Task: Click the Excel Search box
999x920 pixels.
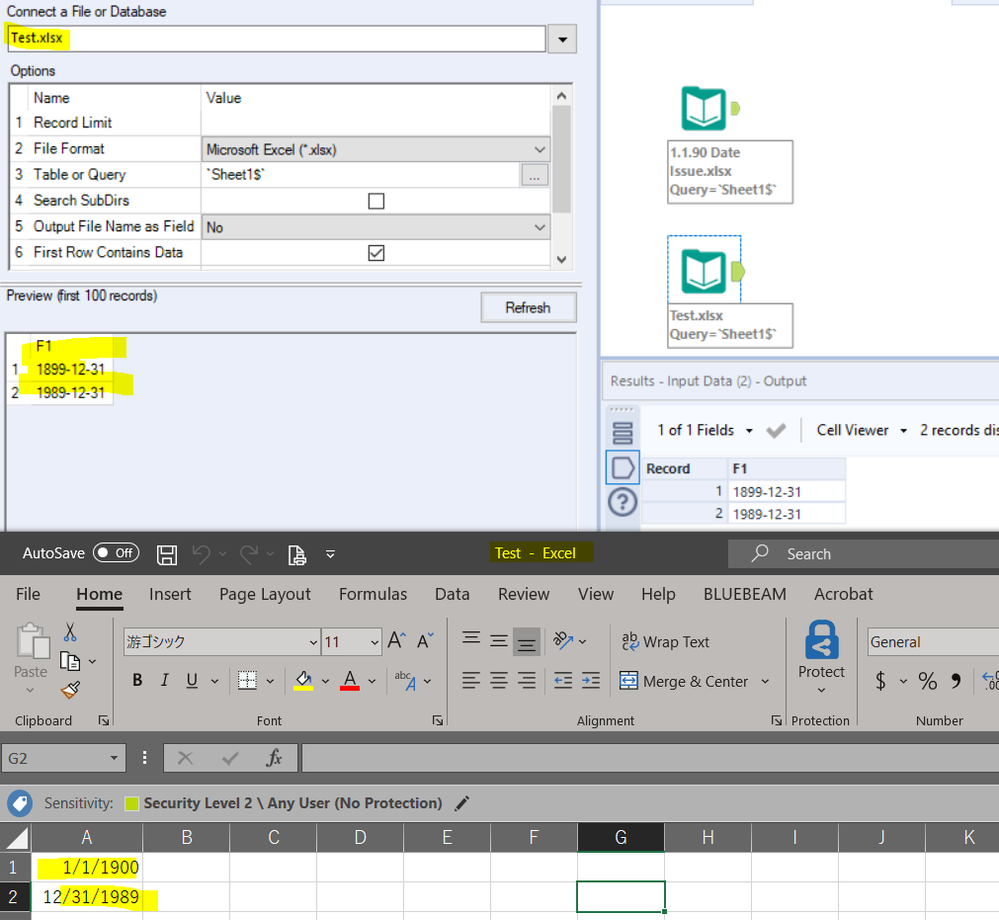Action: pos(864,554)
